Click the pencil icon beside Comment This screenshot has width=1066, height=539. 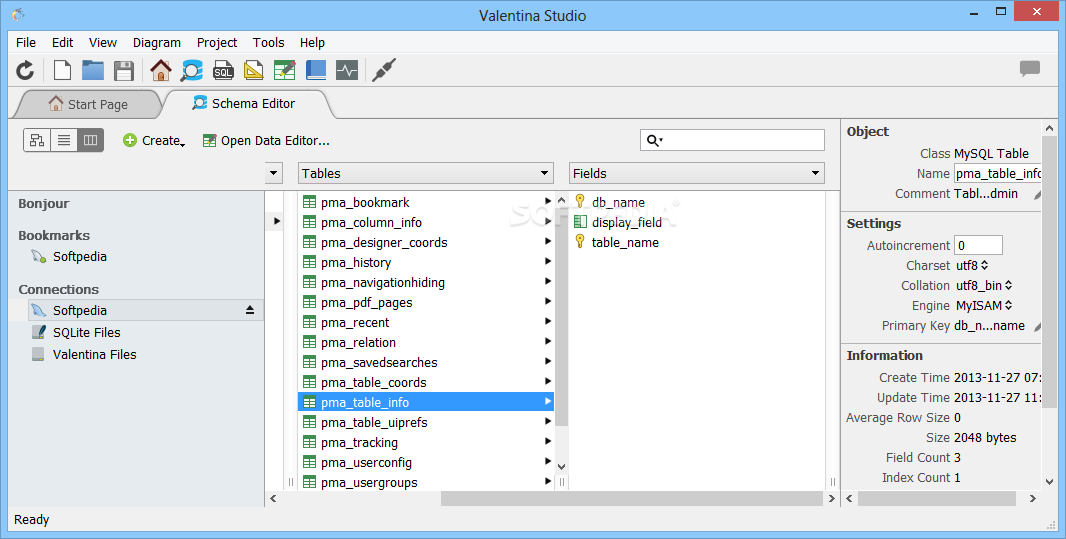coord(1037,194)
